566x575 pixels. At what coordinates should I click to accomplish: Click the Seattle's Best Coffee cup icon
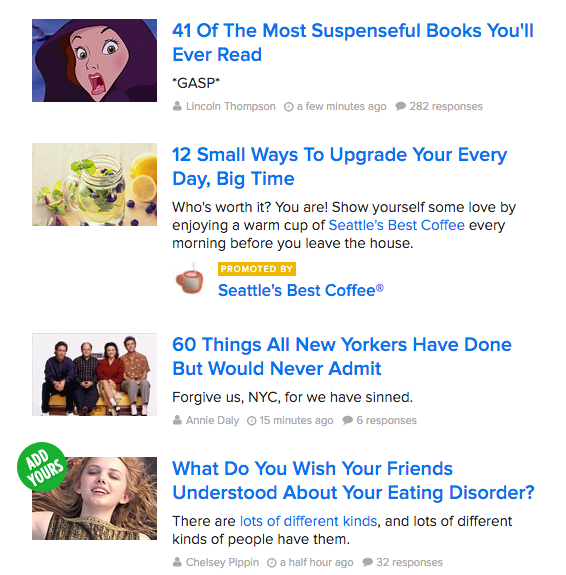[189, 281]
